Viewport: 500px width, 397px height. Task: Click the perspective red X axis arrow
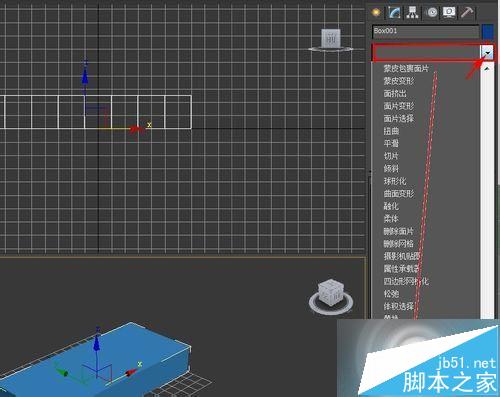[x=131, y=372]
